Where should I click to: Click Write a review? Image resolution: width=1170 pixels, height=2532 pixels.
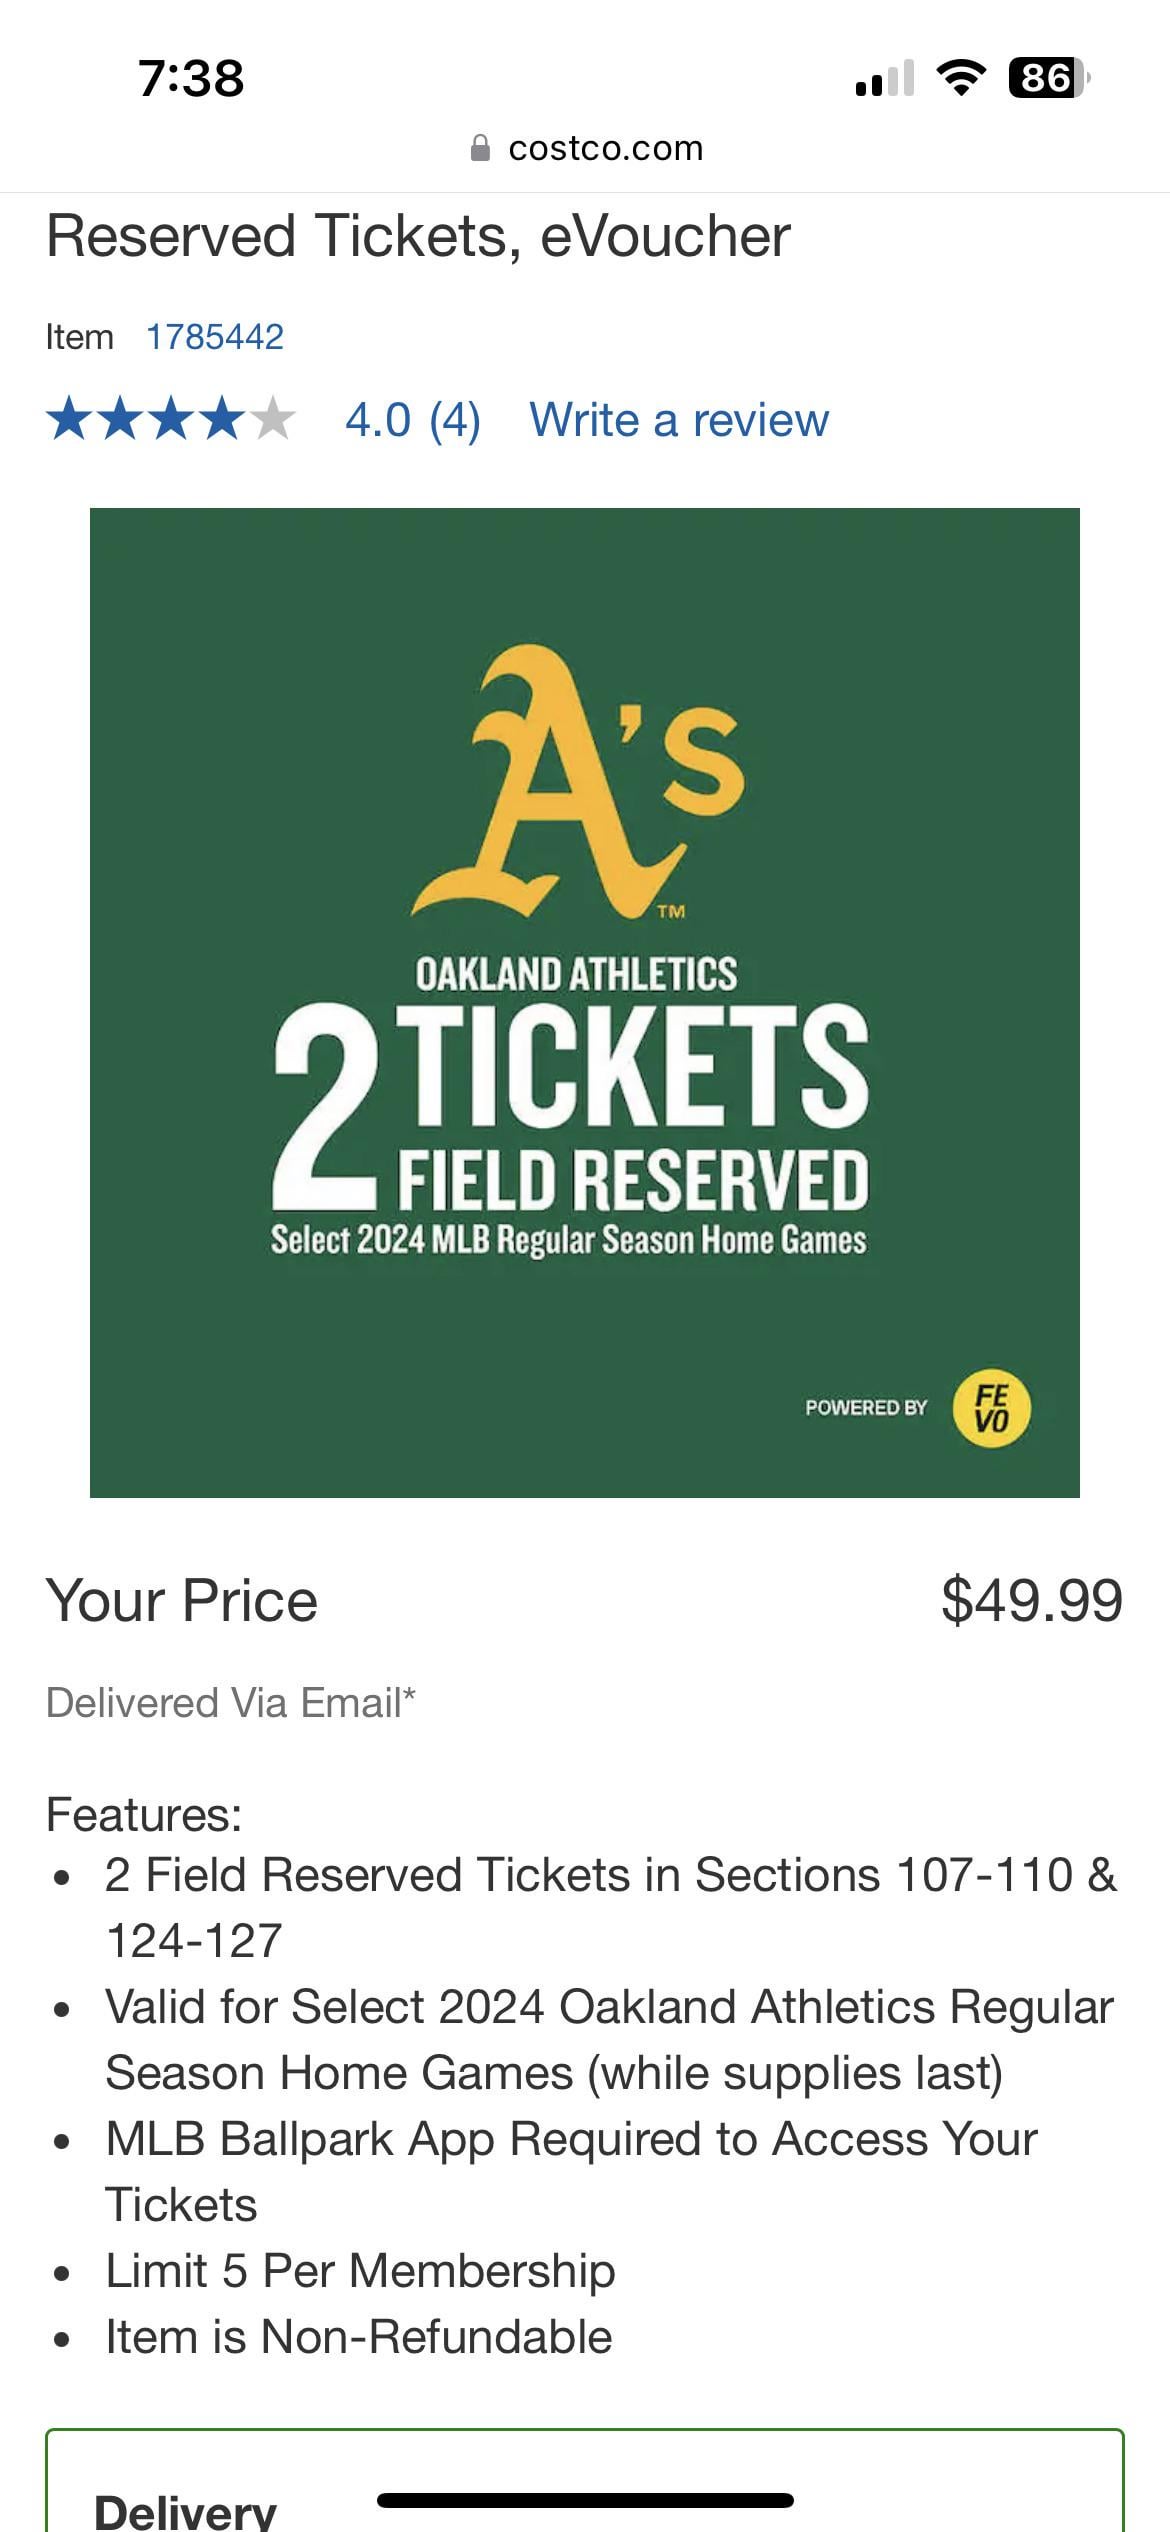tap(679, 419)
